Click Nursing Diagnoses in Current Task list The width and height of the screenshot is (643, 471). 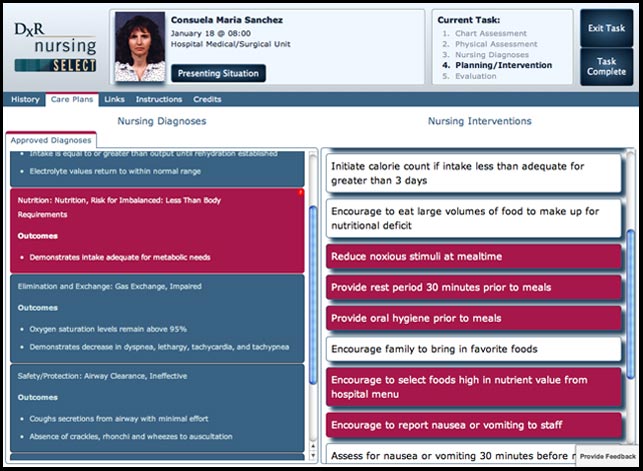click(x=492, y=55)
